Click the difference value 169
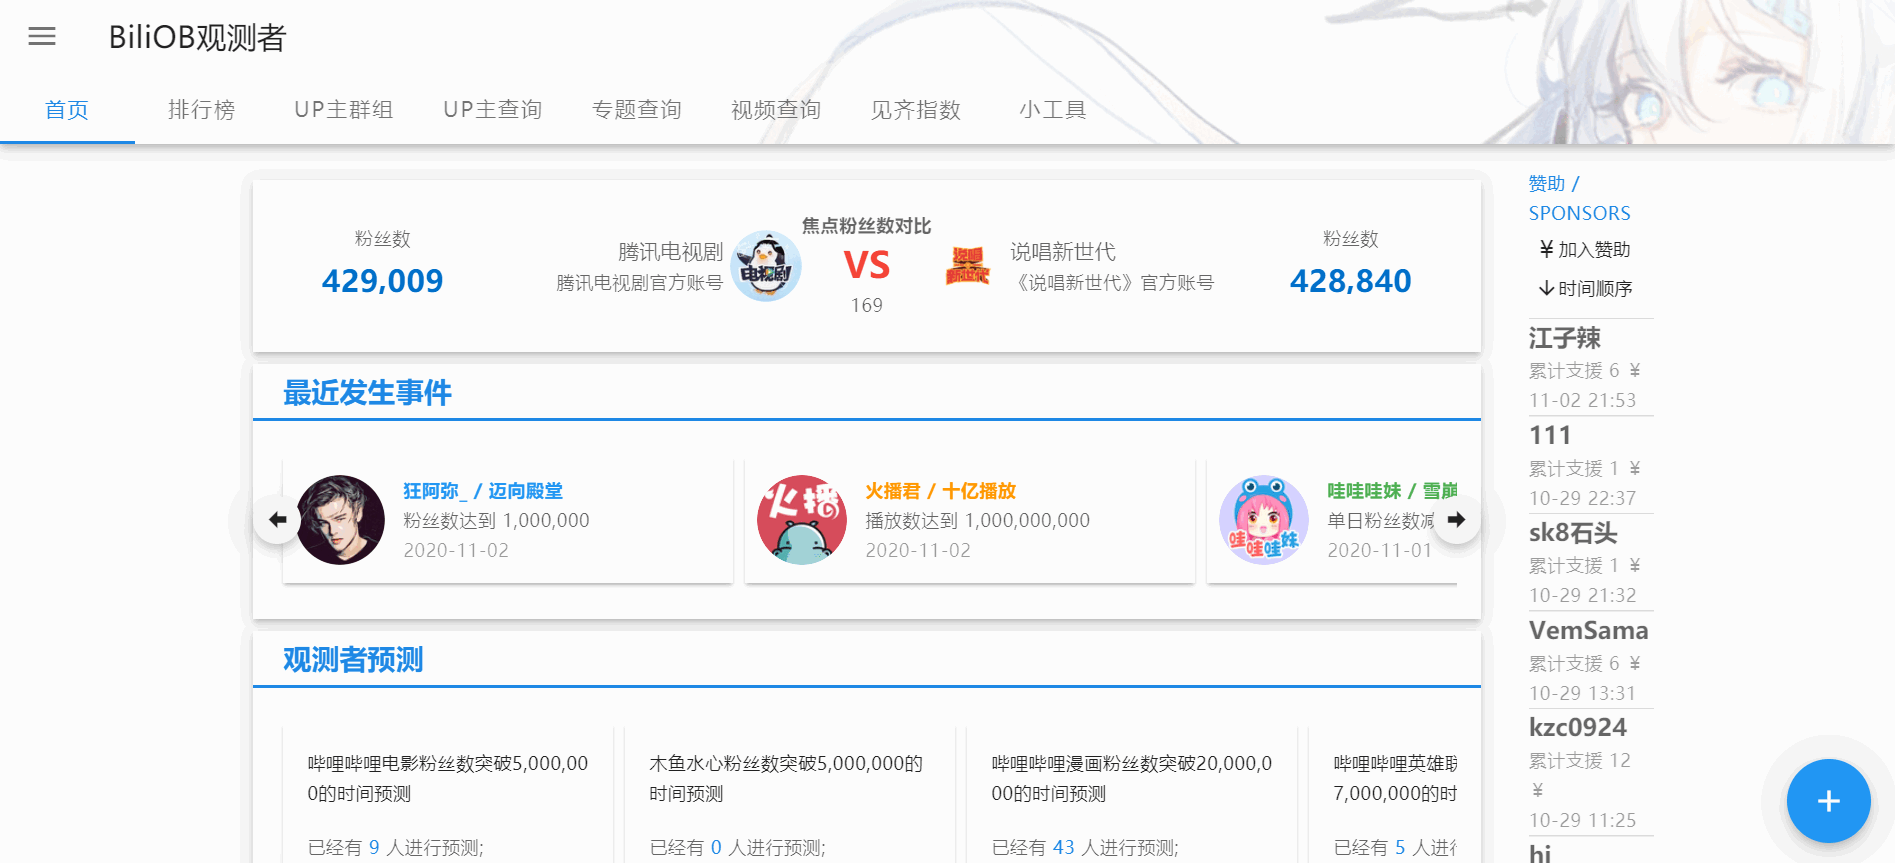The width and height of the screenshot is (1895, 863). tap(867, 306)
